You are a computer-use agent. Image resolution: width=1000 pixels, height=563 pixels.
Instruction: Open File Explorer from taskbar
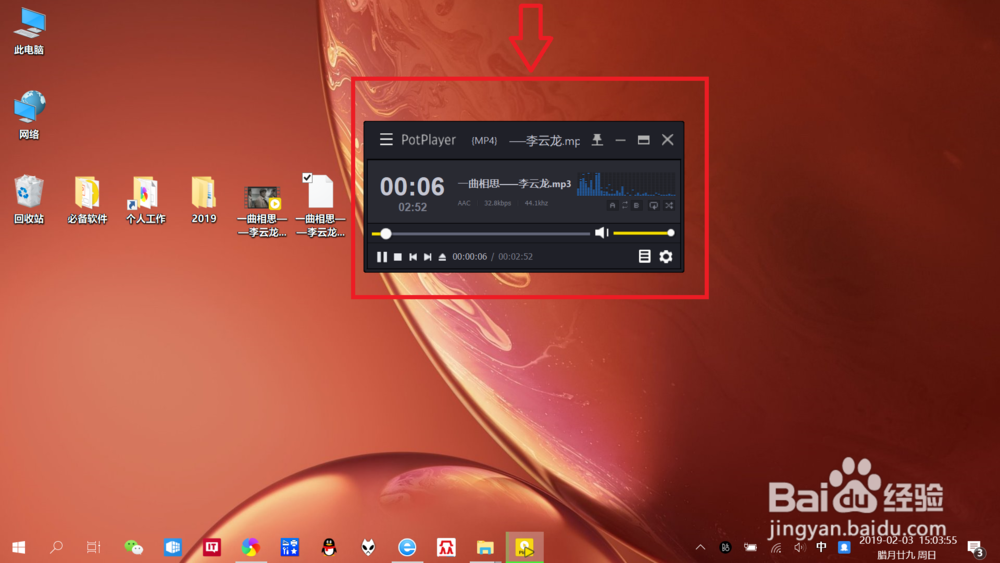(x=485, y=547)
